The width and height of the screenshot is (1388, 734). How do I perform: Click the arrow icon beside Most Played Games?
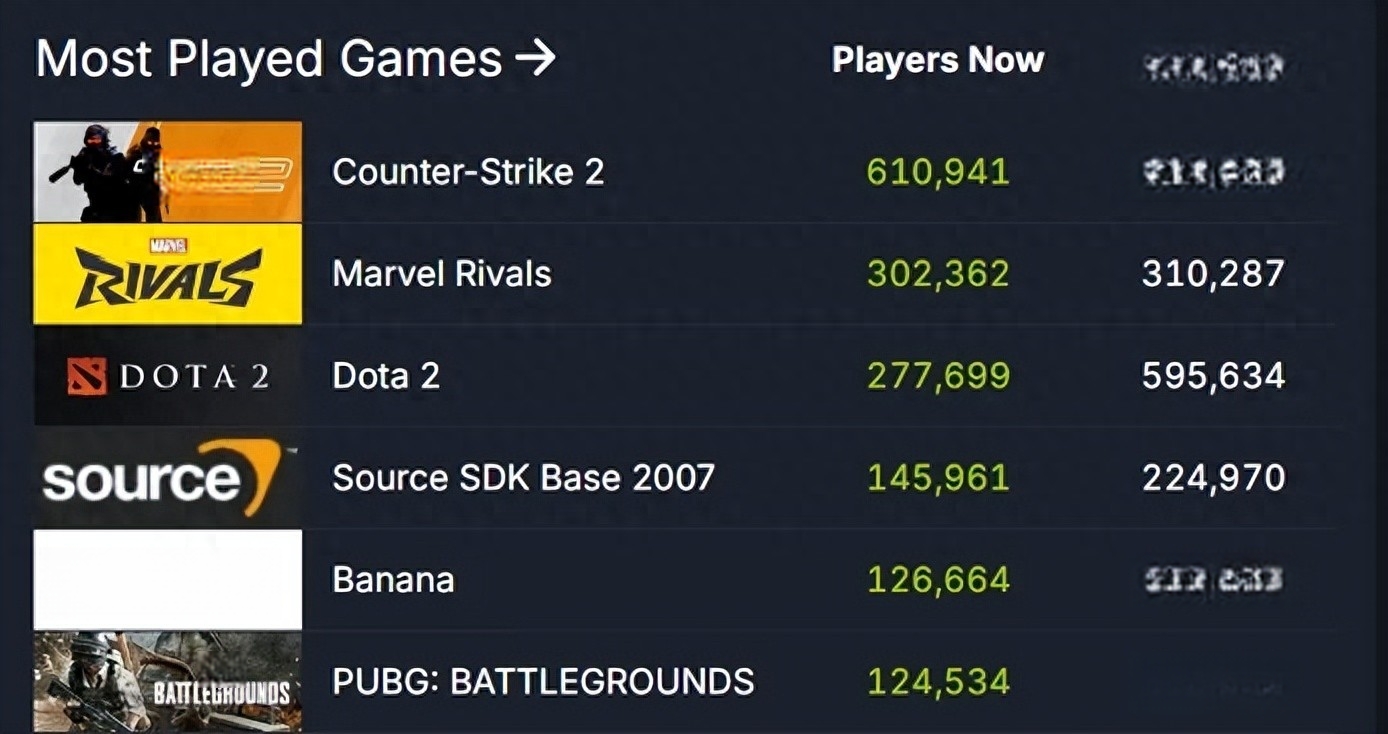pyautogui.click(x=535, y=60)
